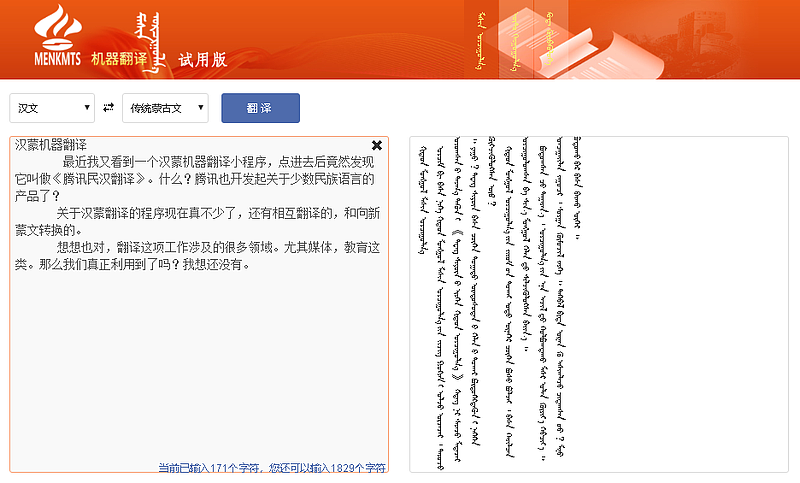Open the 汉文 source language dropdown
Screen dimensions: 800x483
(52, 108)
